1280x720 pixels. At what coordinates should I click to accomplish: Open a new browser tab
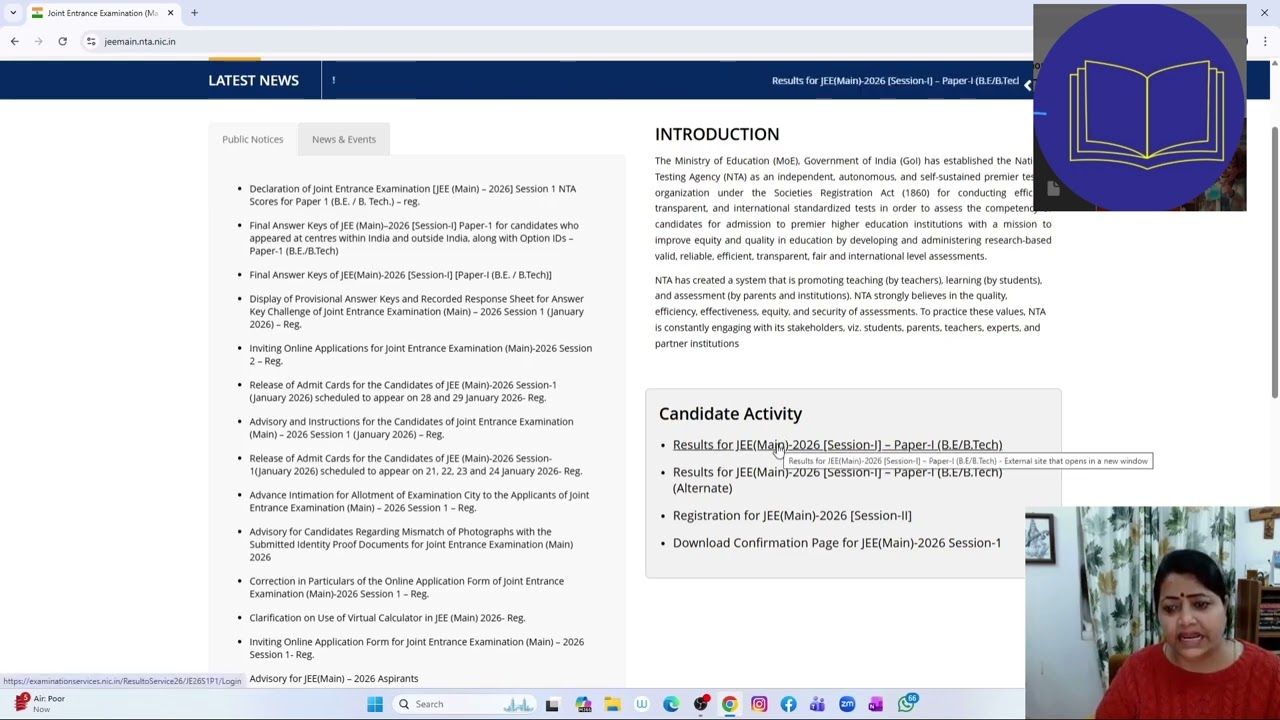(x=194, y=13)
